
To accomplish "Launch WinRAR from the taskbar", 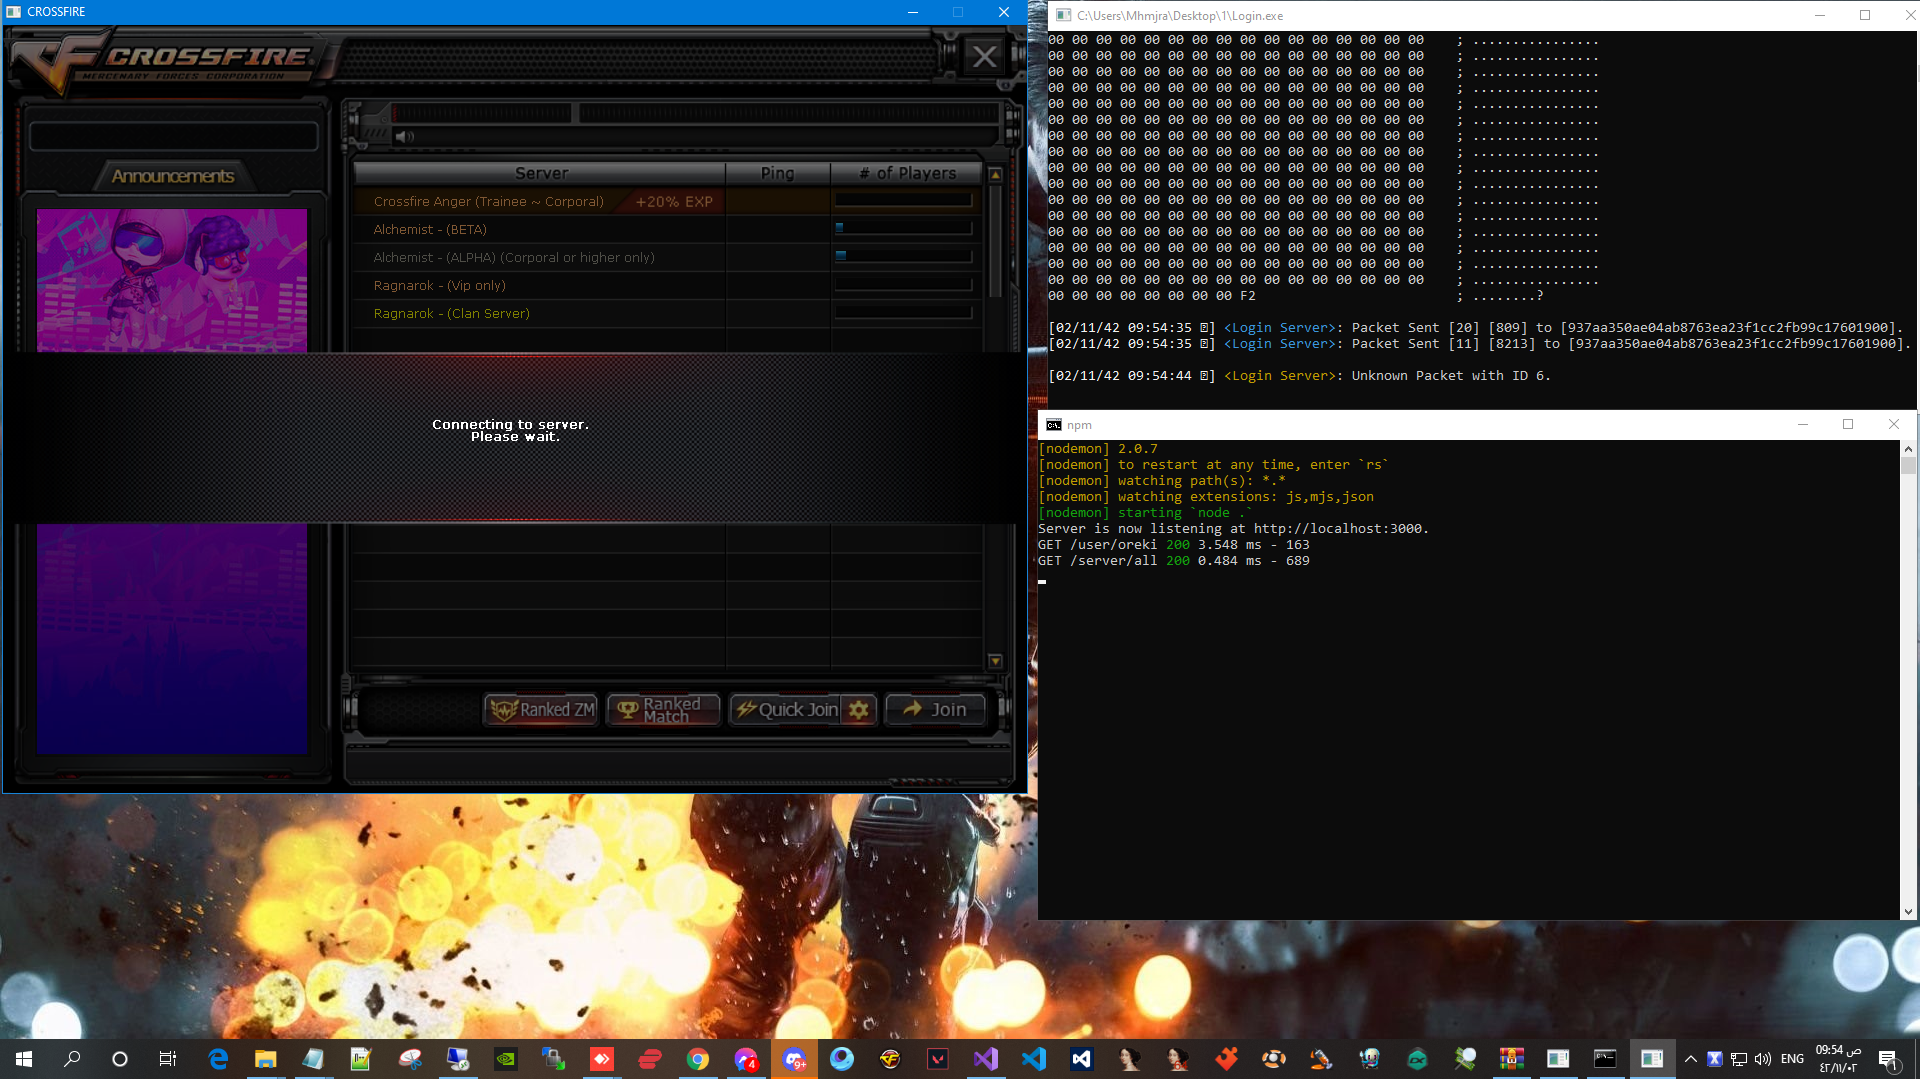I will [1511, 1059].
